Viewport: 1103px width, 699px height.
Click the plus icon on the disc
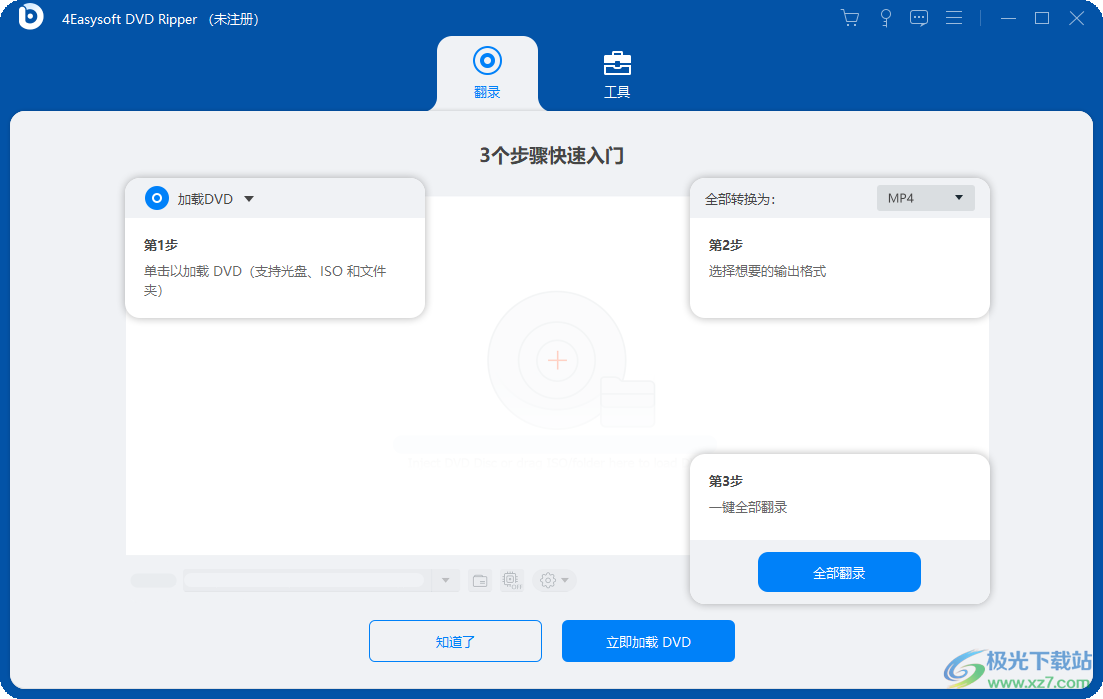tap(557, 361)
